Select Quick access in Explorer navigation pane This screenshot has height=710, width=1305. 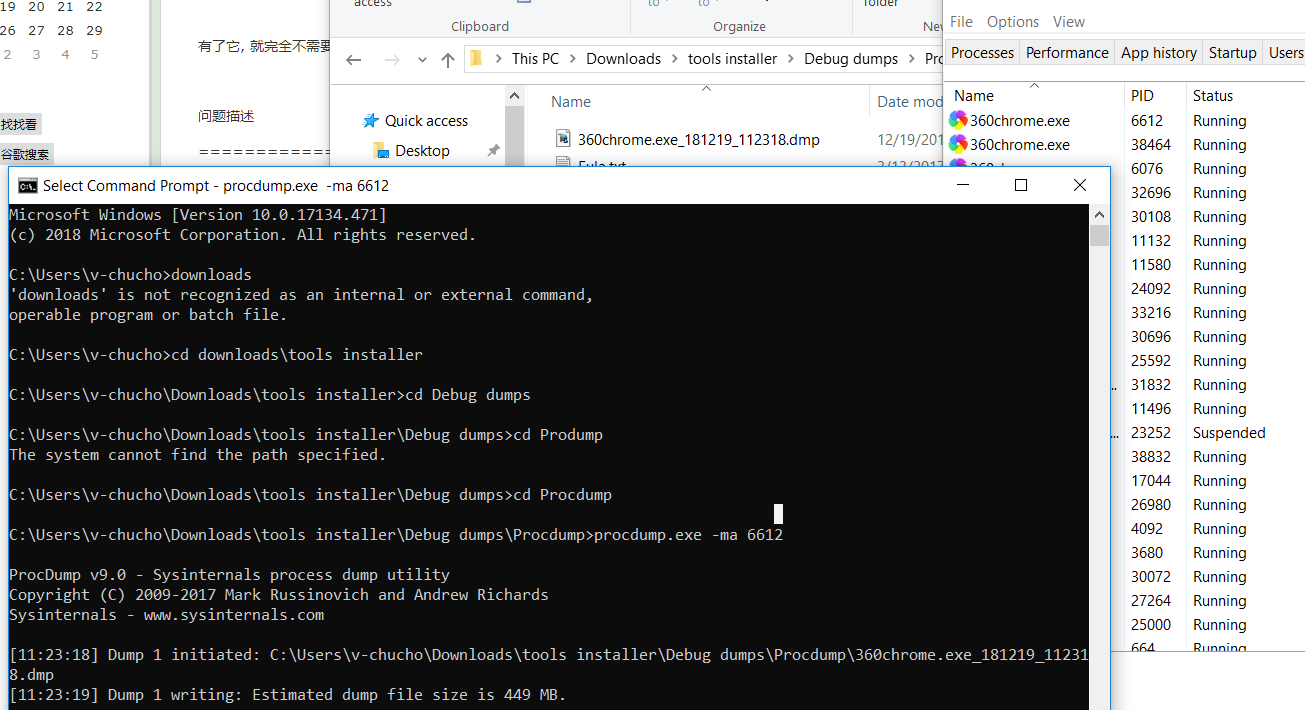(426, 121)
